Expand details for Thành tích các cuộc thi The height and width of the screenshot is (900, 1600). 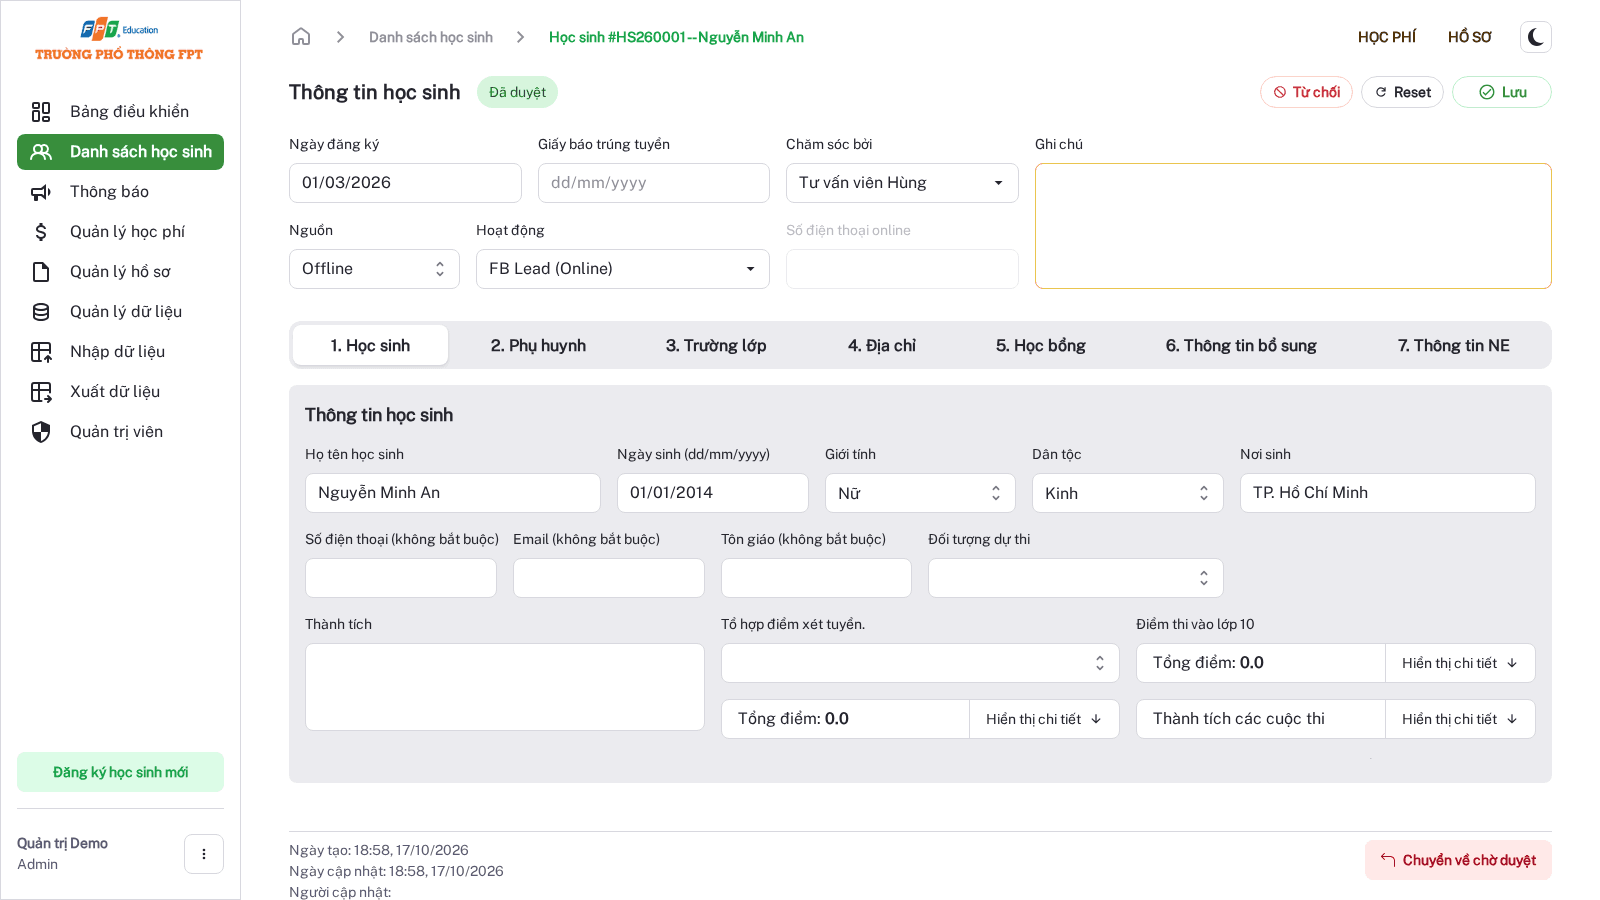pyautogui.click(x=1460, y=719)
